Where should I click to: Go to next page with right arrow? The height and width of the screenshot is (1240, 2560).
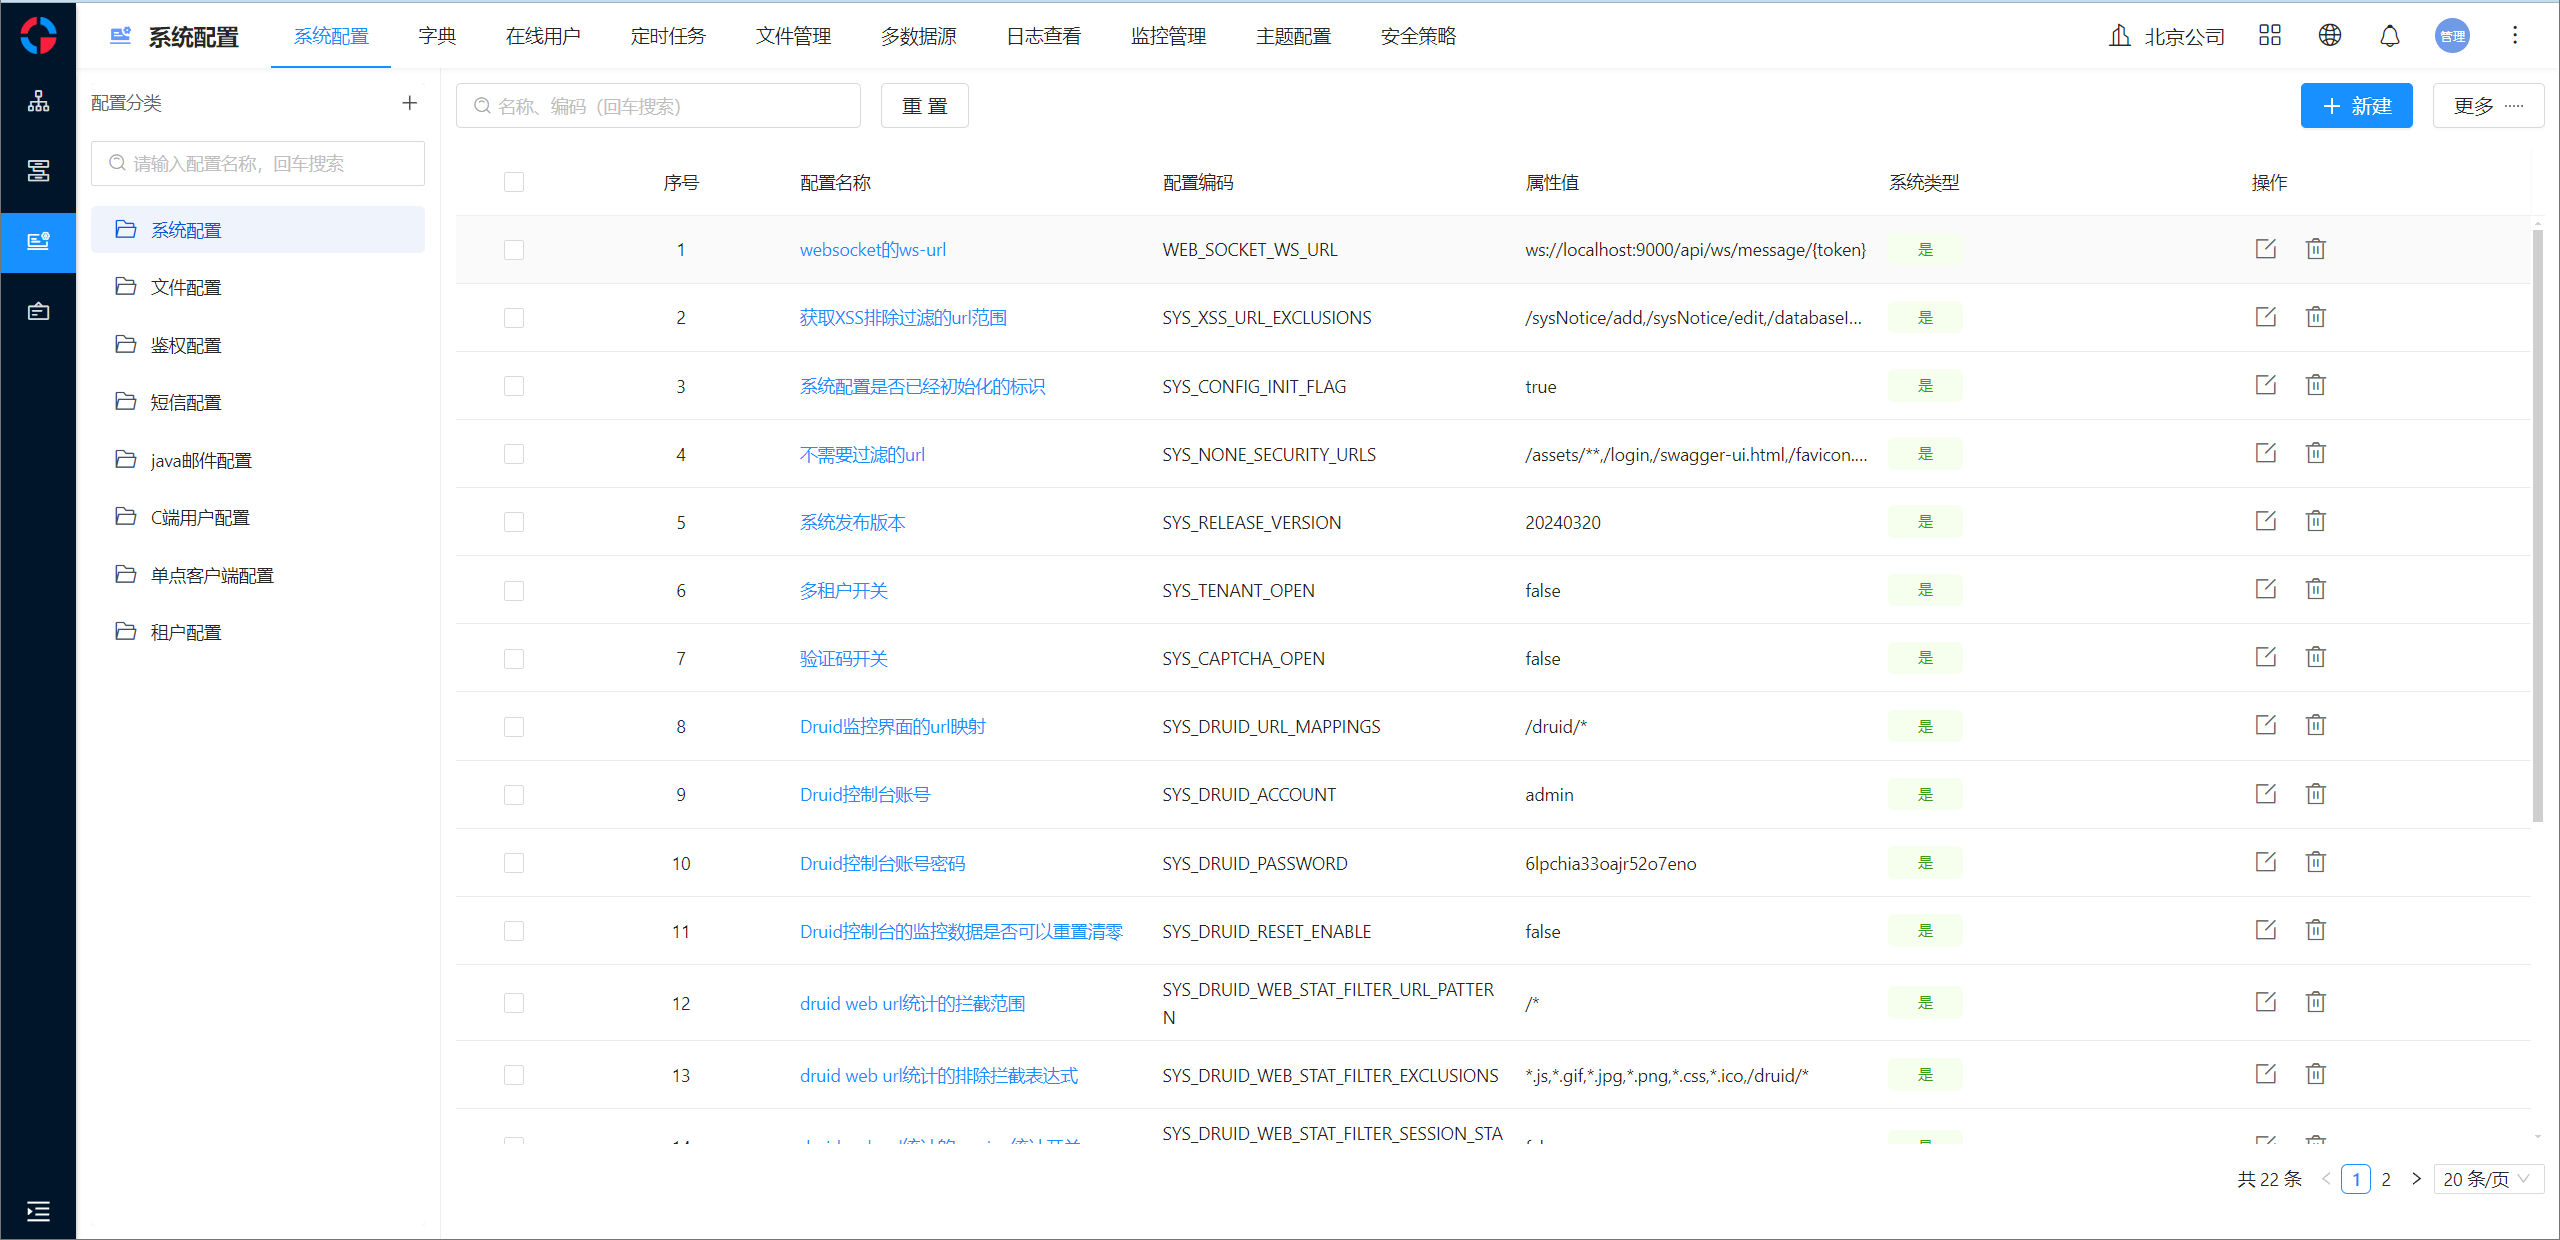(x=2416, y=1179)
